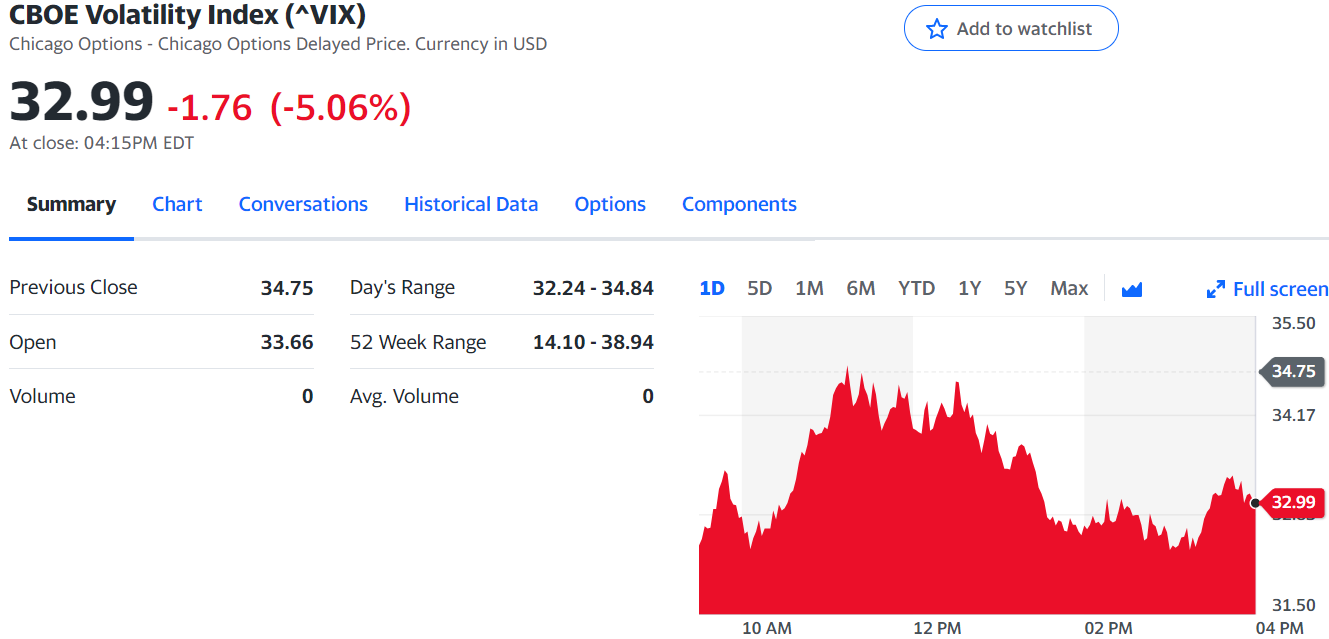Image resolution: width=1329 pixels, height=639 pixels.
Task: Click the Volume label
Action: [x=42, y=396]
